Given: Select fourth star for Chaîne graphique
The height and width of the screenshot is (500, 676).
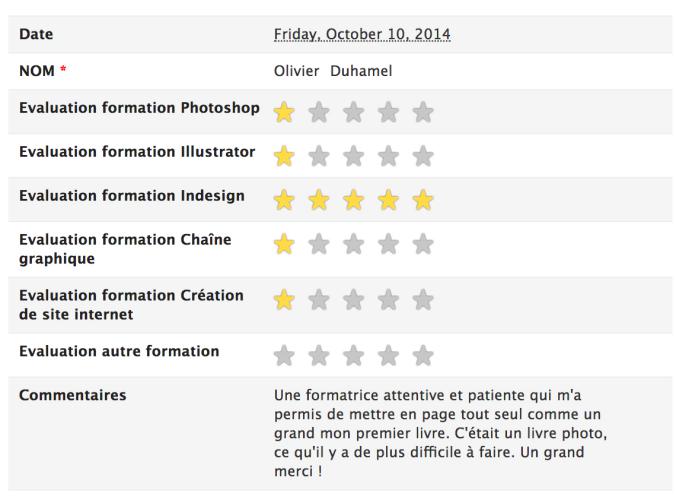Looking at the screenshot, I should point(388,244).
